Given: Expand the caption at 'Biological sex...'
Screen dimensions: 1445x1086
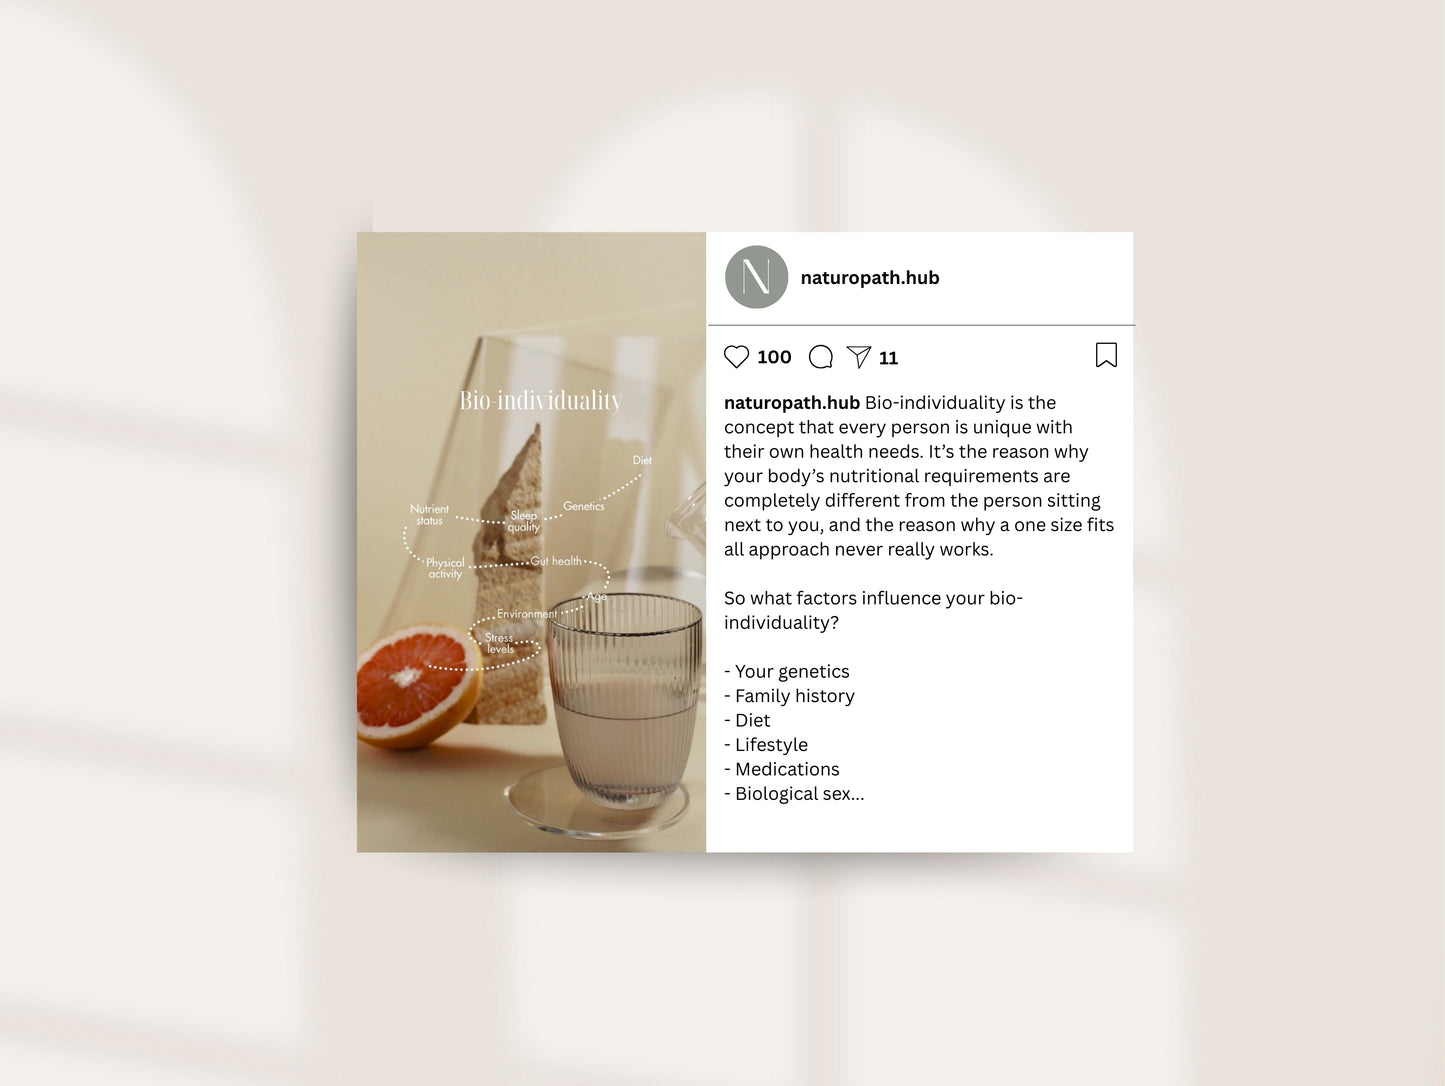Looking at the screenshot, I should pyautogui.click(x=799, y=794).
